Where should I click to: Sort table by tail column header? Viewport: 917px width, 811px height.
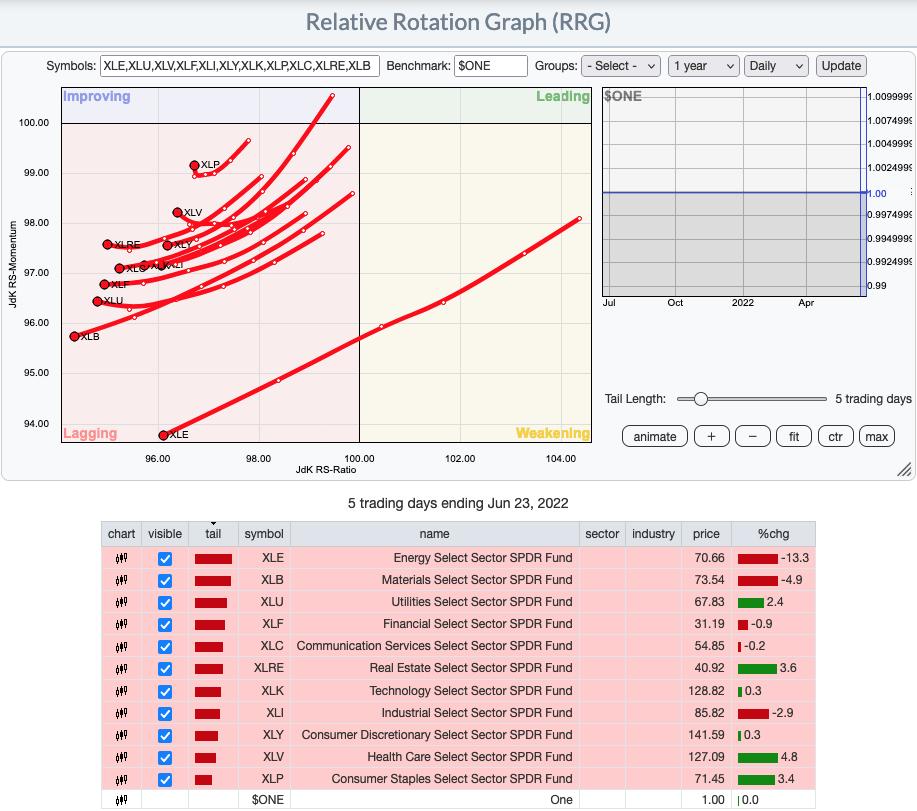(x=213, y=534)
